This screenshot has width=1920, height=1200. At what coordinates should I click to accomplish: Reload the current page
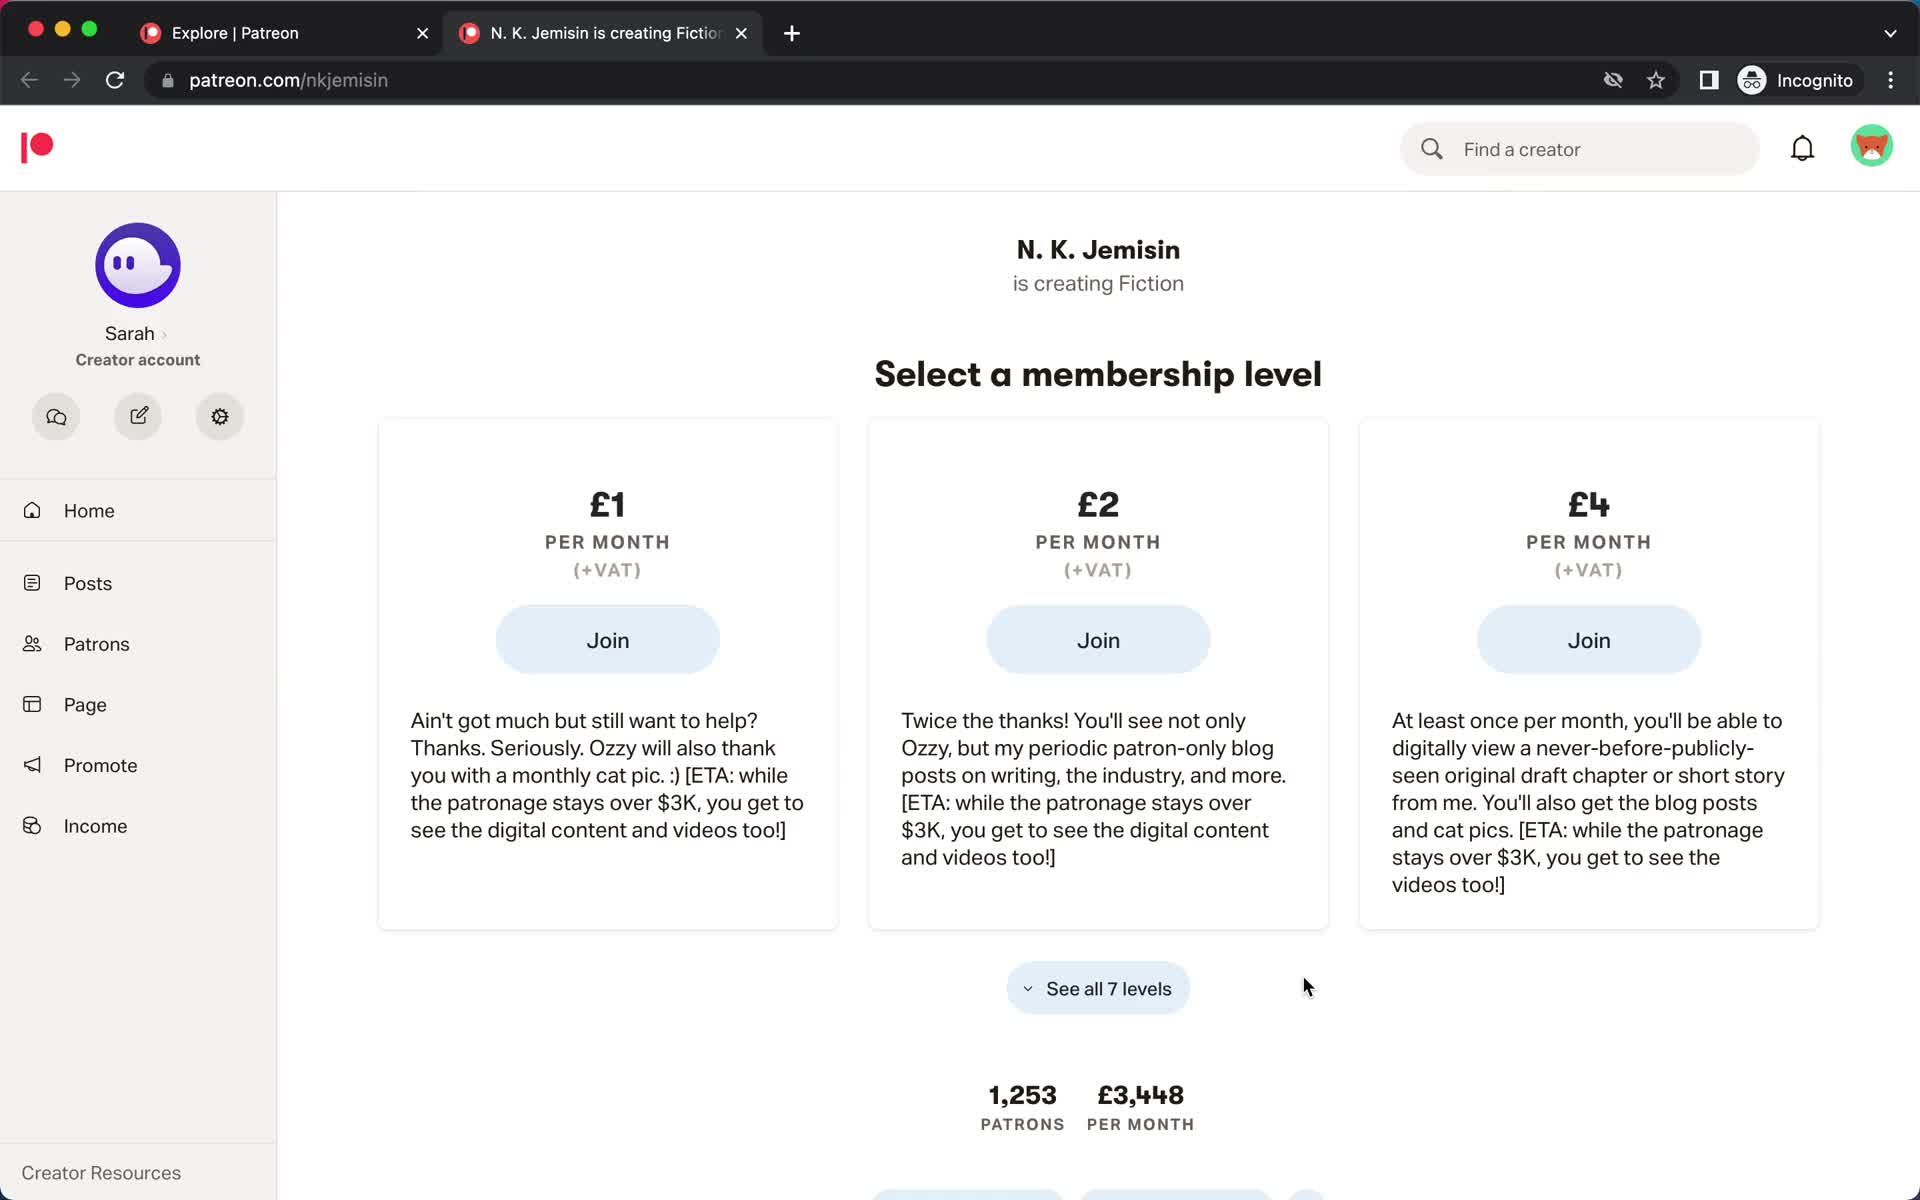click(x=115, y=80)
